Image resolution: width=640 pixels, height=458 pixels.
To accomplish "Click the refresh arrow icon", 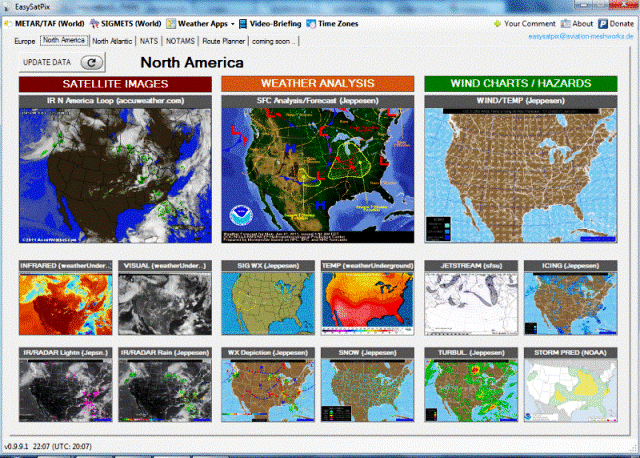I will pos(91,62).
